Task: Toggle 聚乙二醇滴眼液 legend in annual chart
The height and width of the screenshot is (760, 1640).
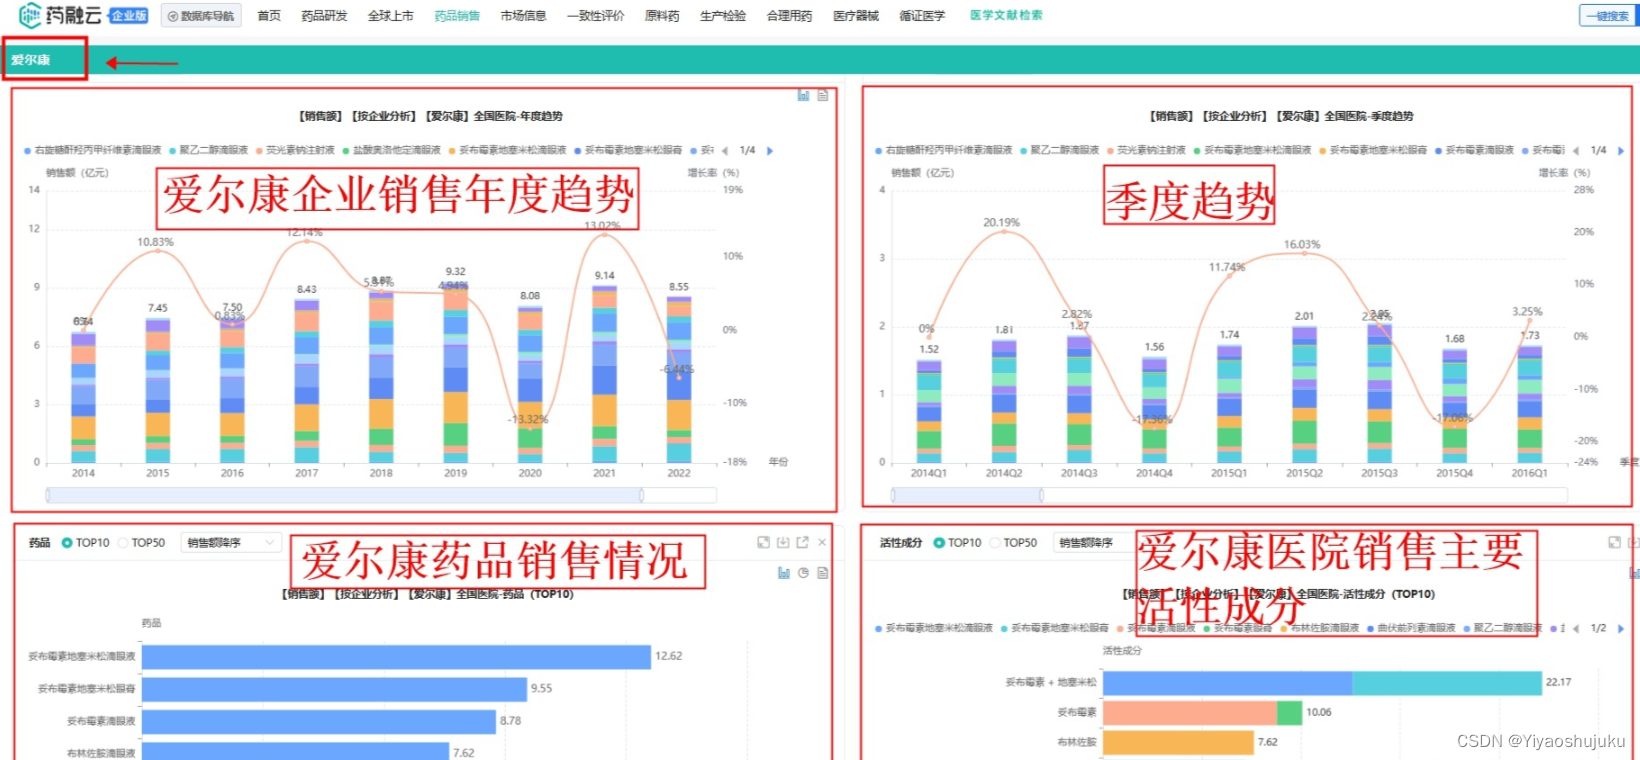Action: (x=209, y=150)
